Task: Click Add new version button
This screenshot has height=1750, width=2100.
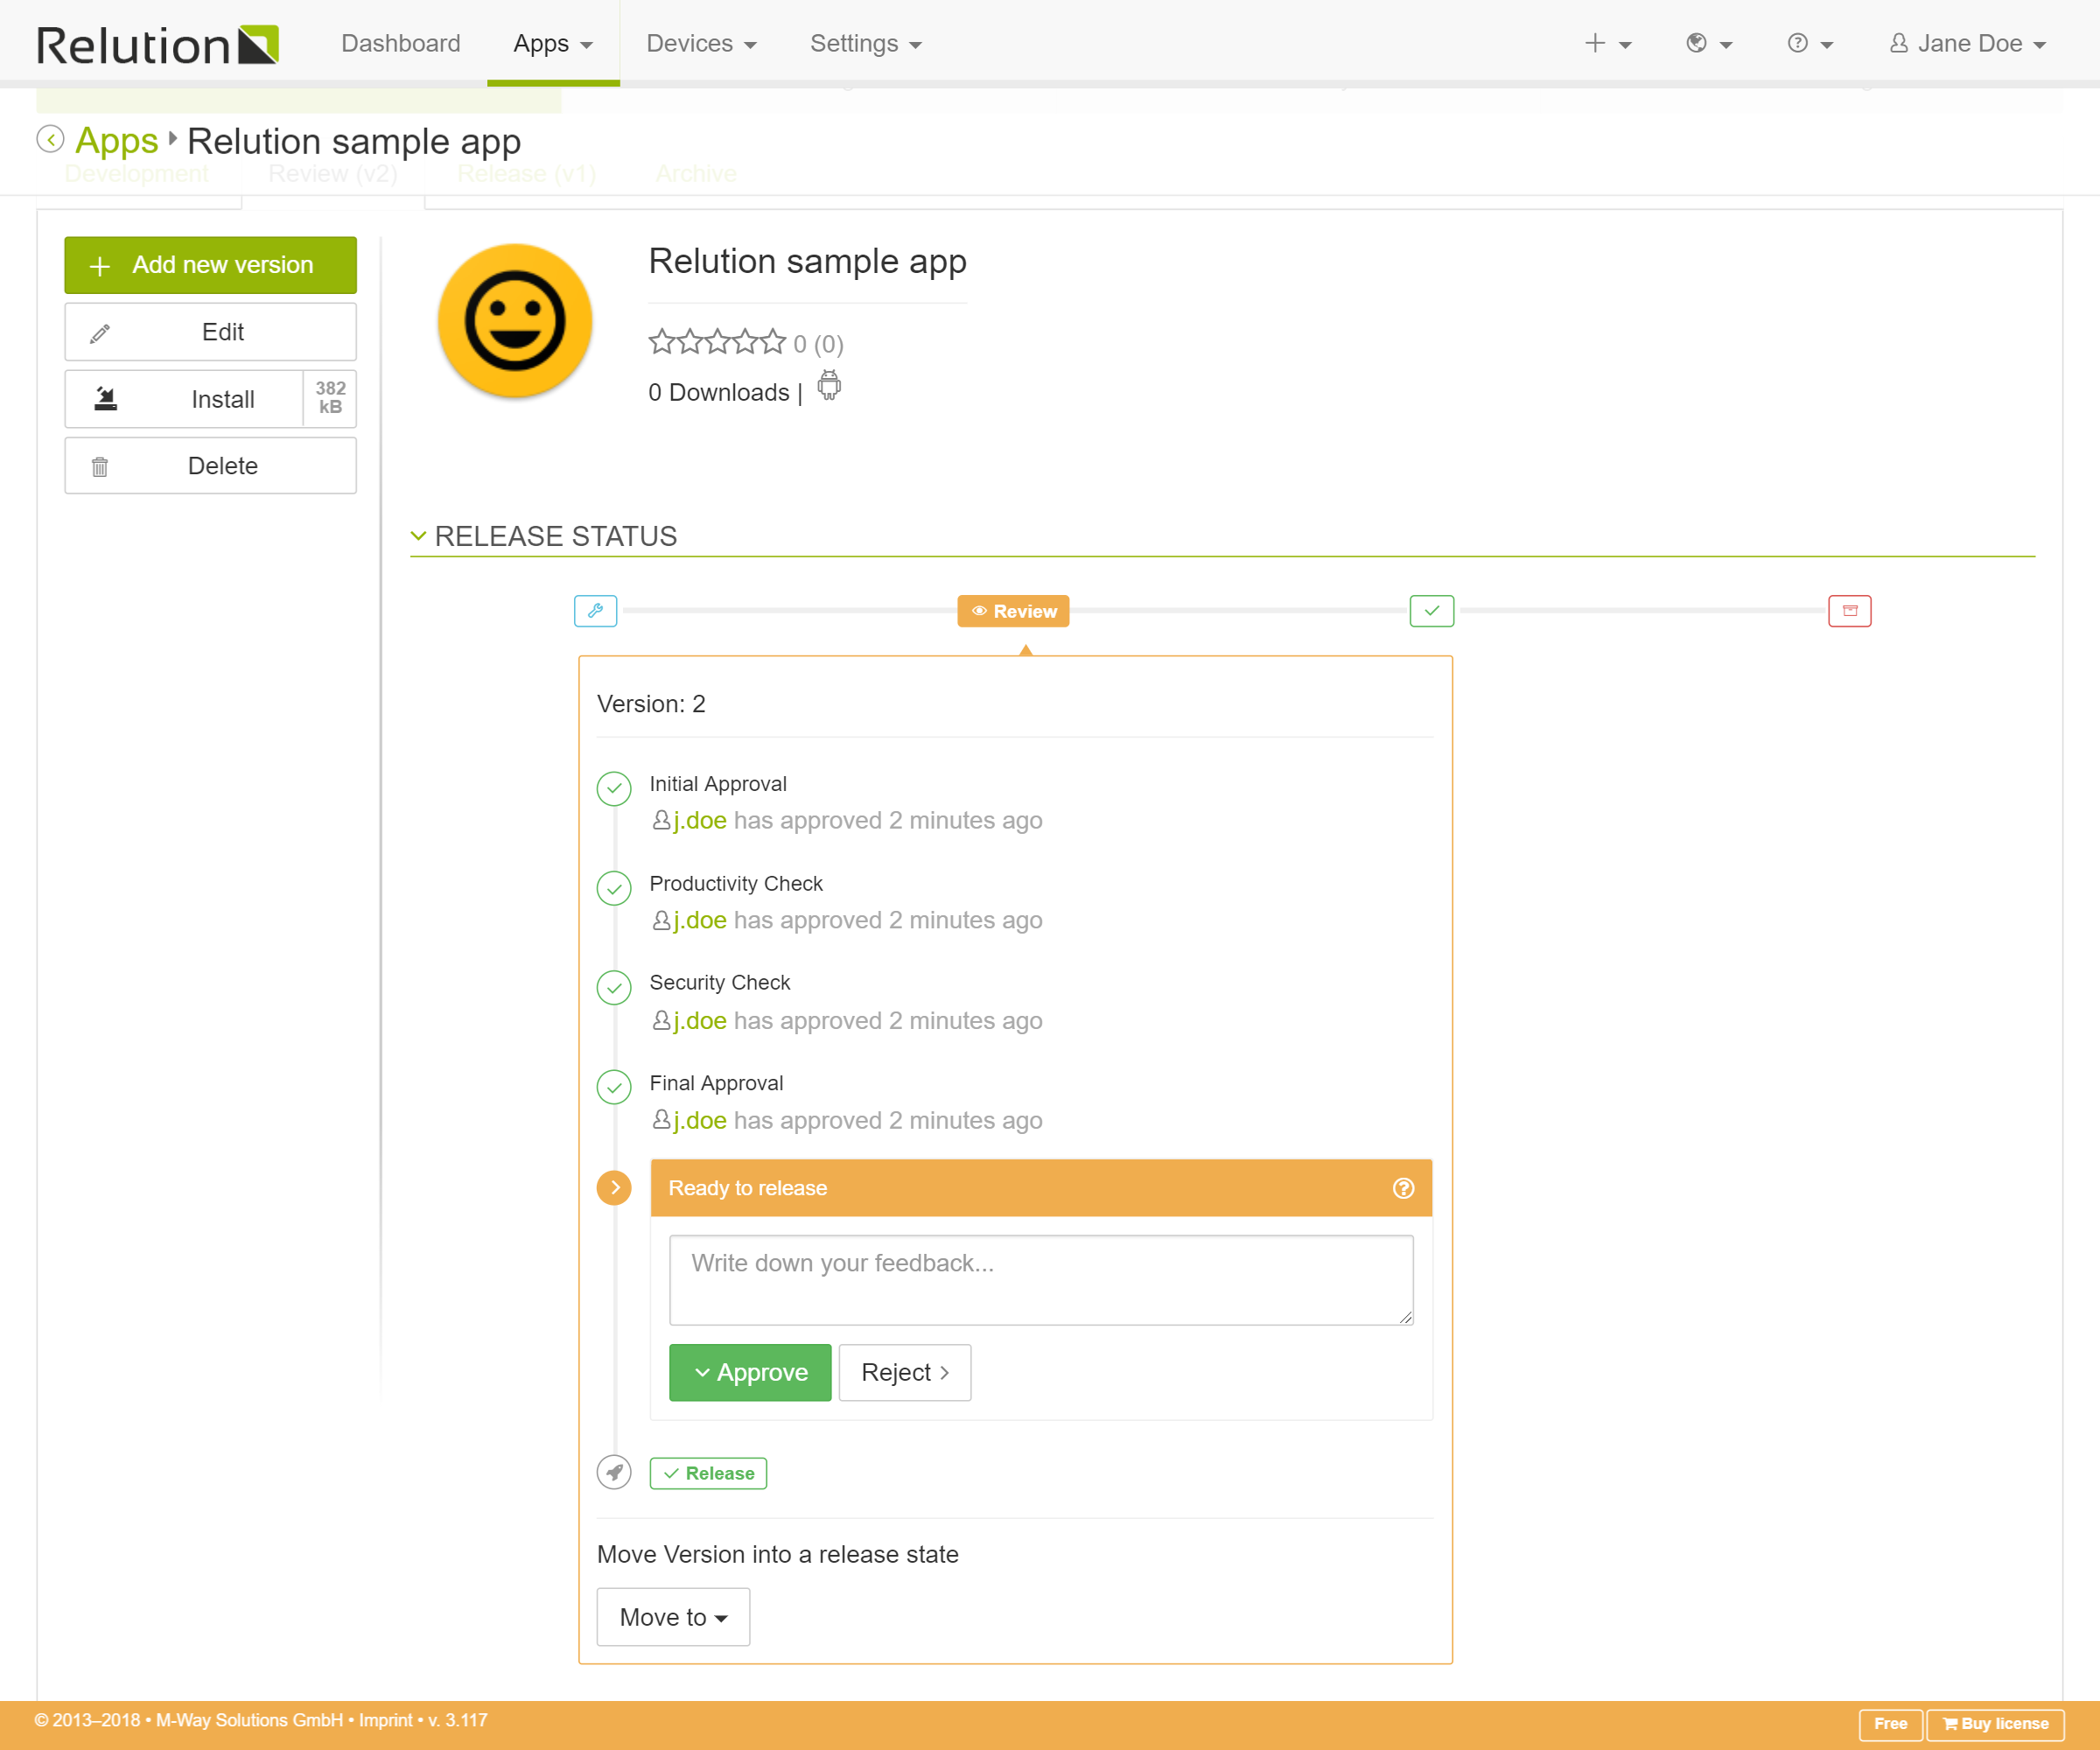Action: 210,265
